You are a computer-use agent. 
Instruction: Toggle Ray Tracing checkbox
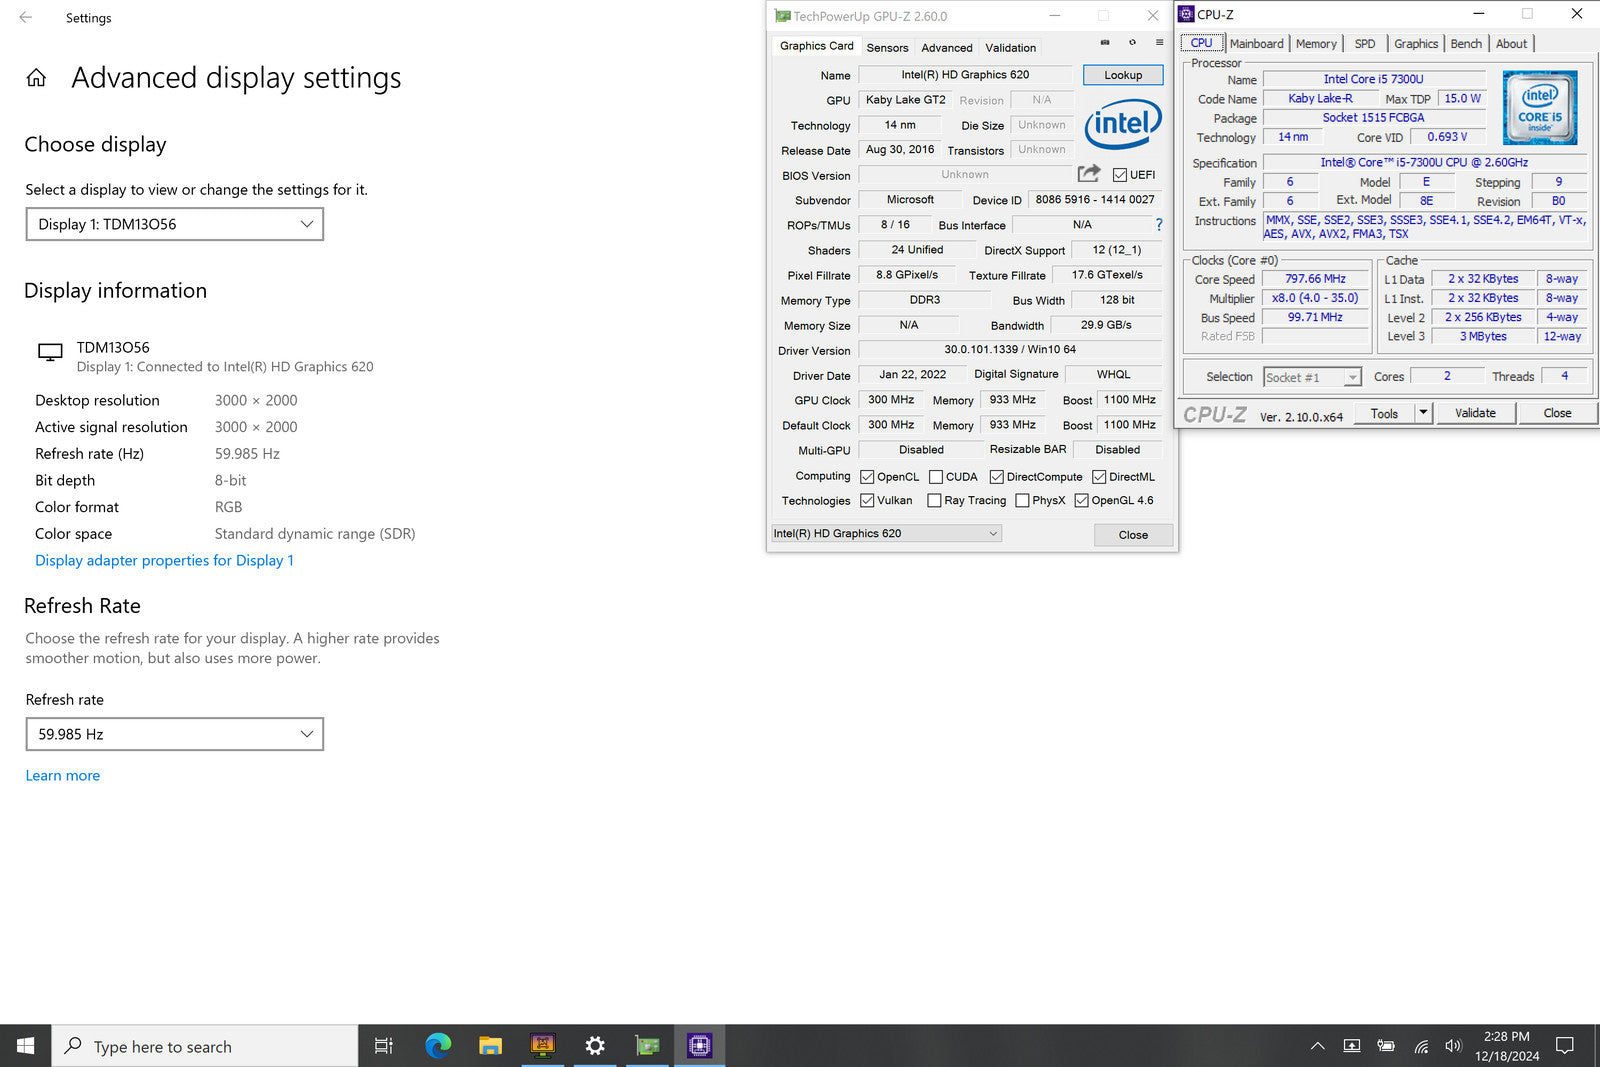[934, 500]
